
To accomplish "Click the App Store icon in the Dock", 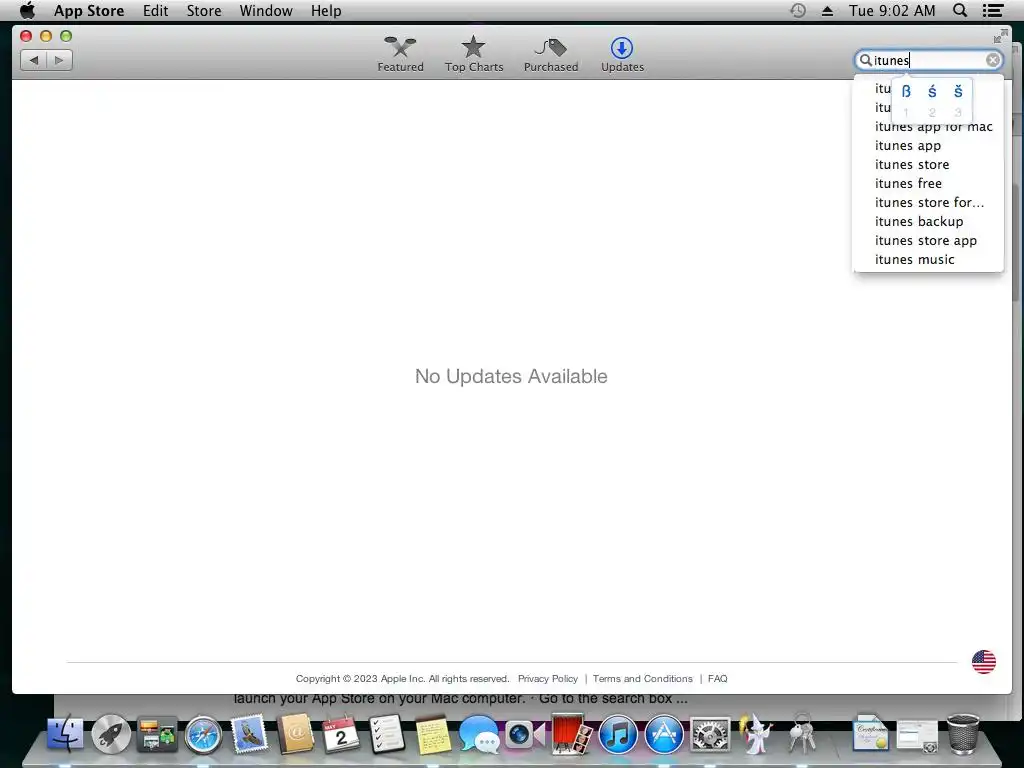I will click(x=664, y=734).
